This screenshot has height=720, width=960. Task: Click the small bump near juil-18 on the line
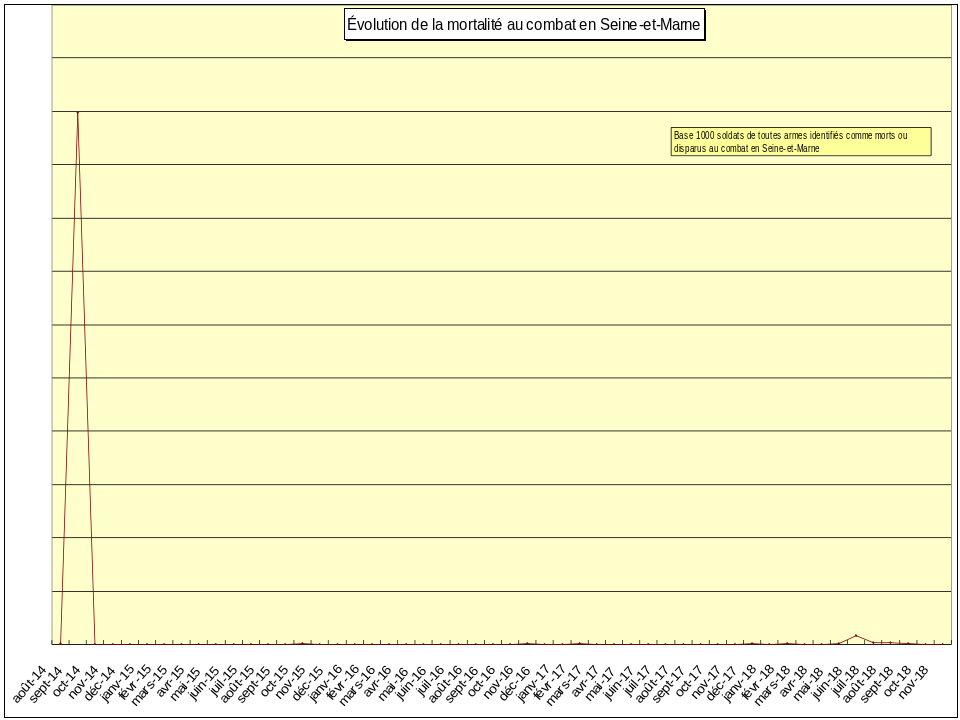(856, 636)
